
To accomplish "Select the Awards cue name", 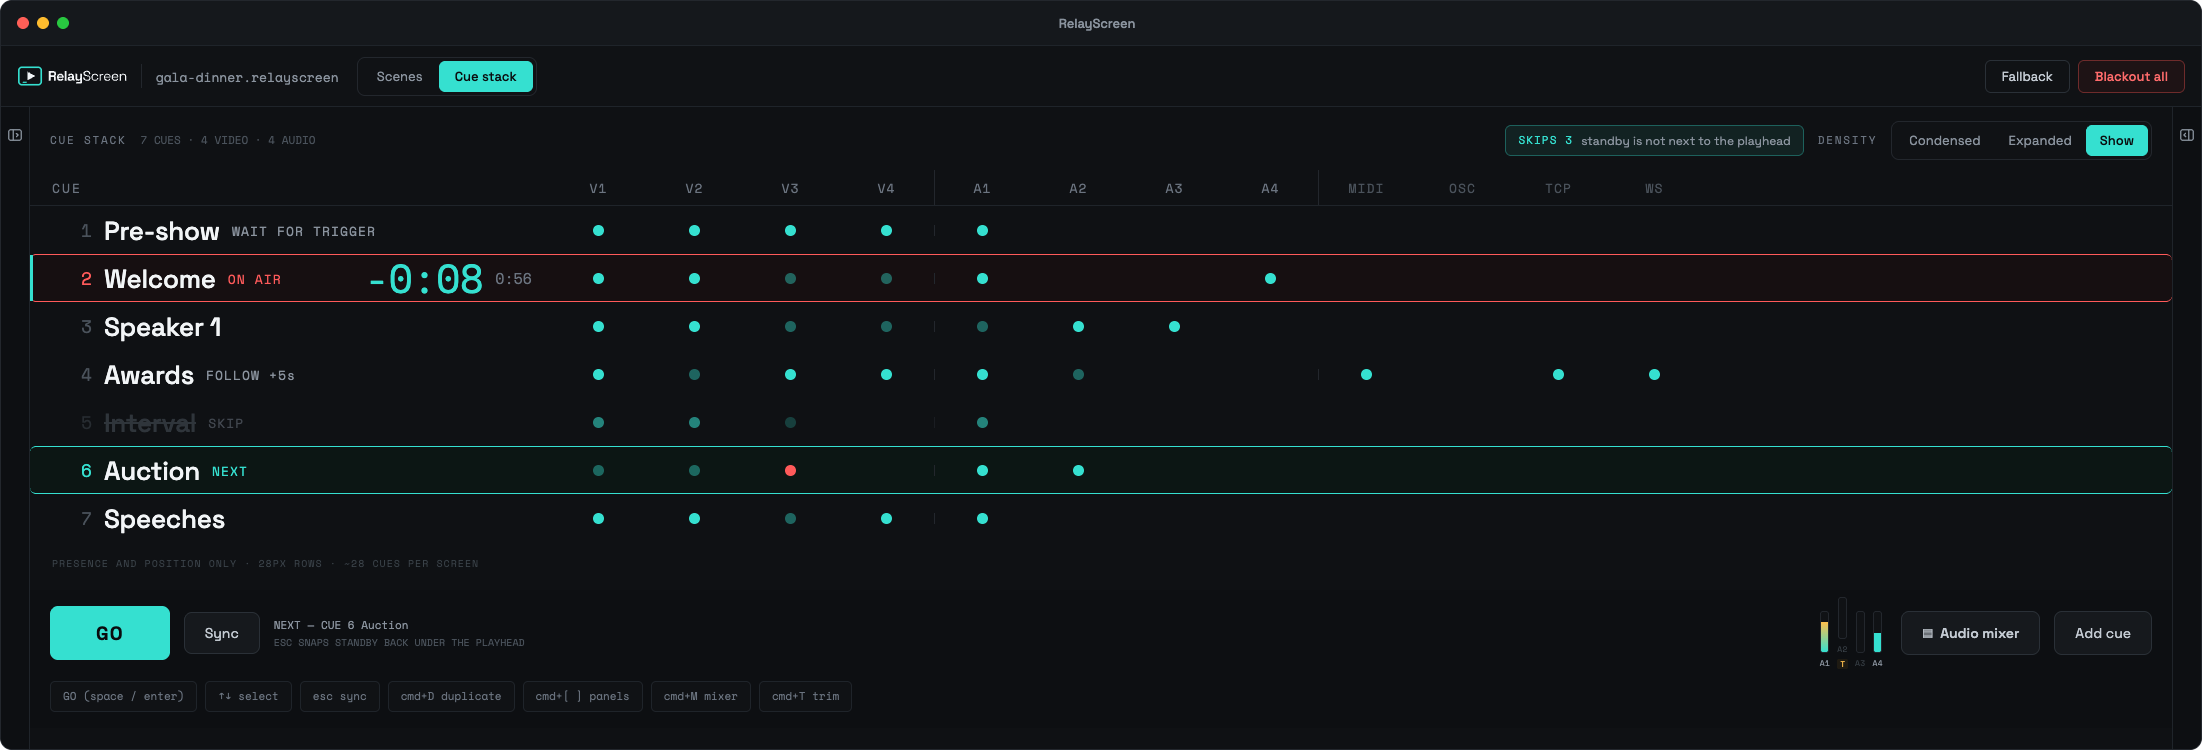I will coord(149,375).
